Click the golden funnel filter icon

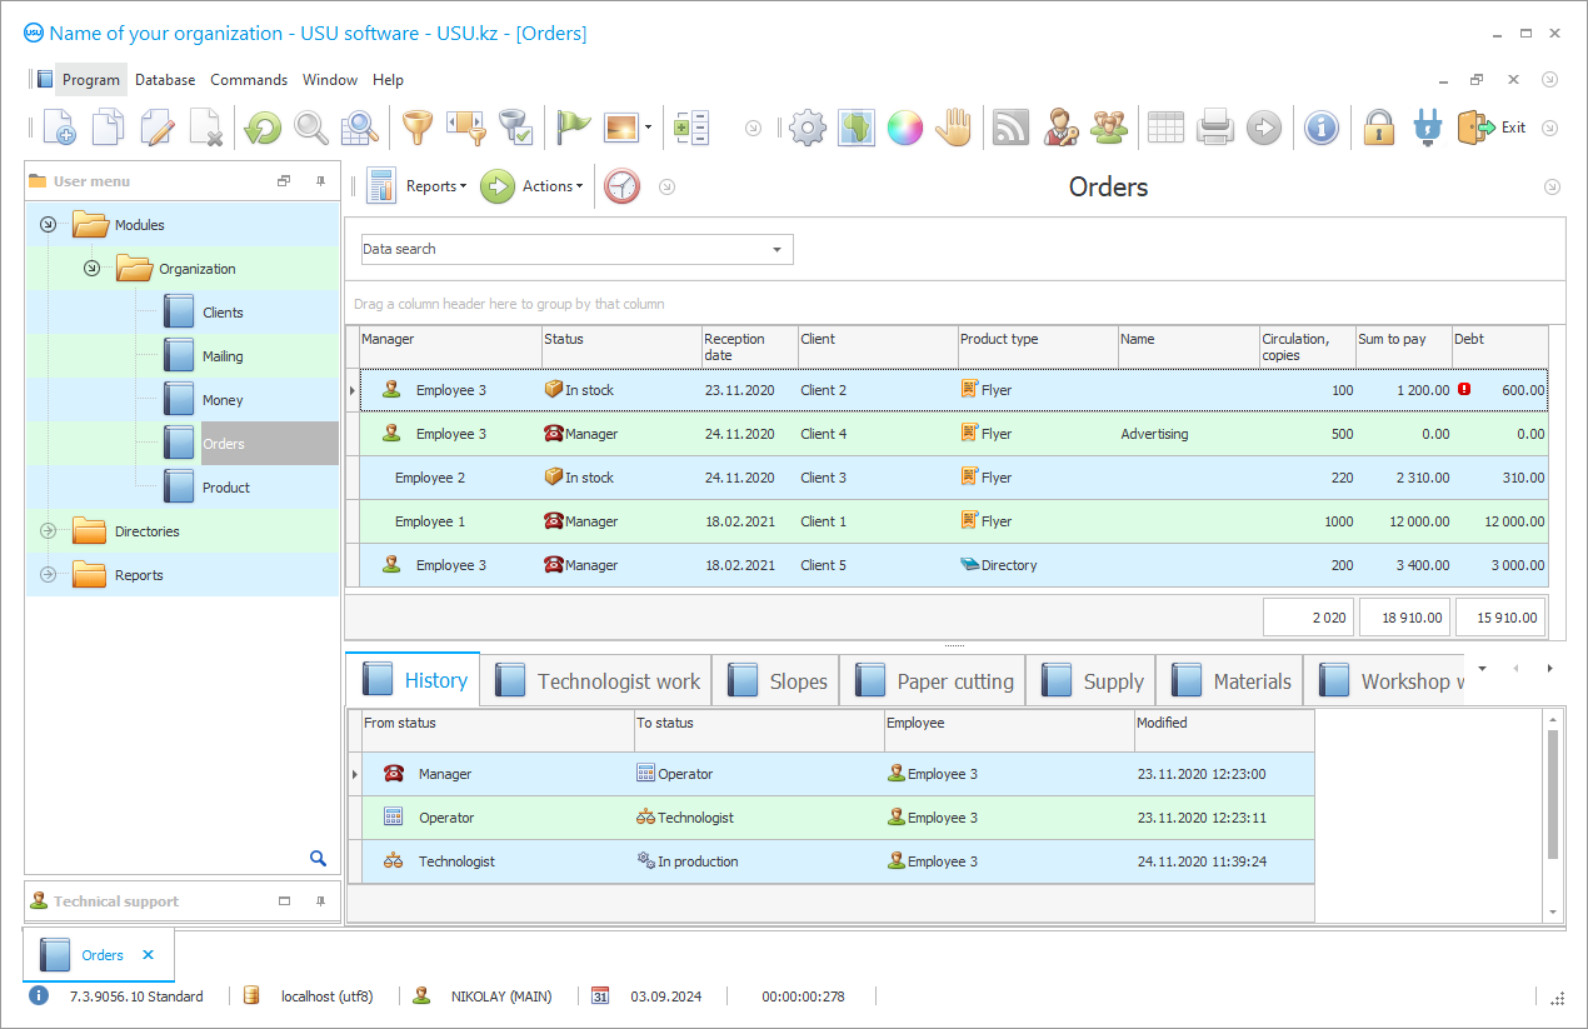click(x=417, y=128)
